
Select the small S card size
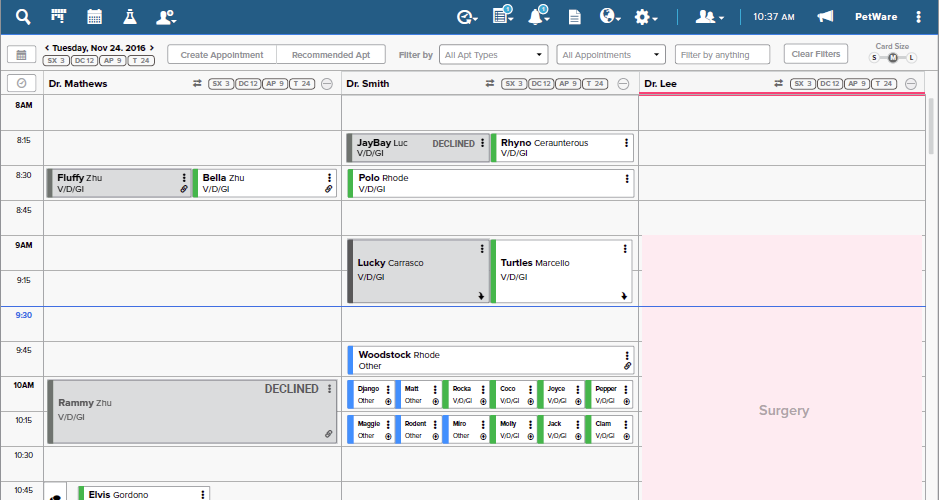(874, 57)
